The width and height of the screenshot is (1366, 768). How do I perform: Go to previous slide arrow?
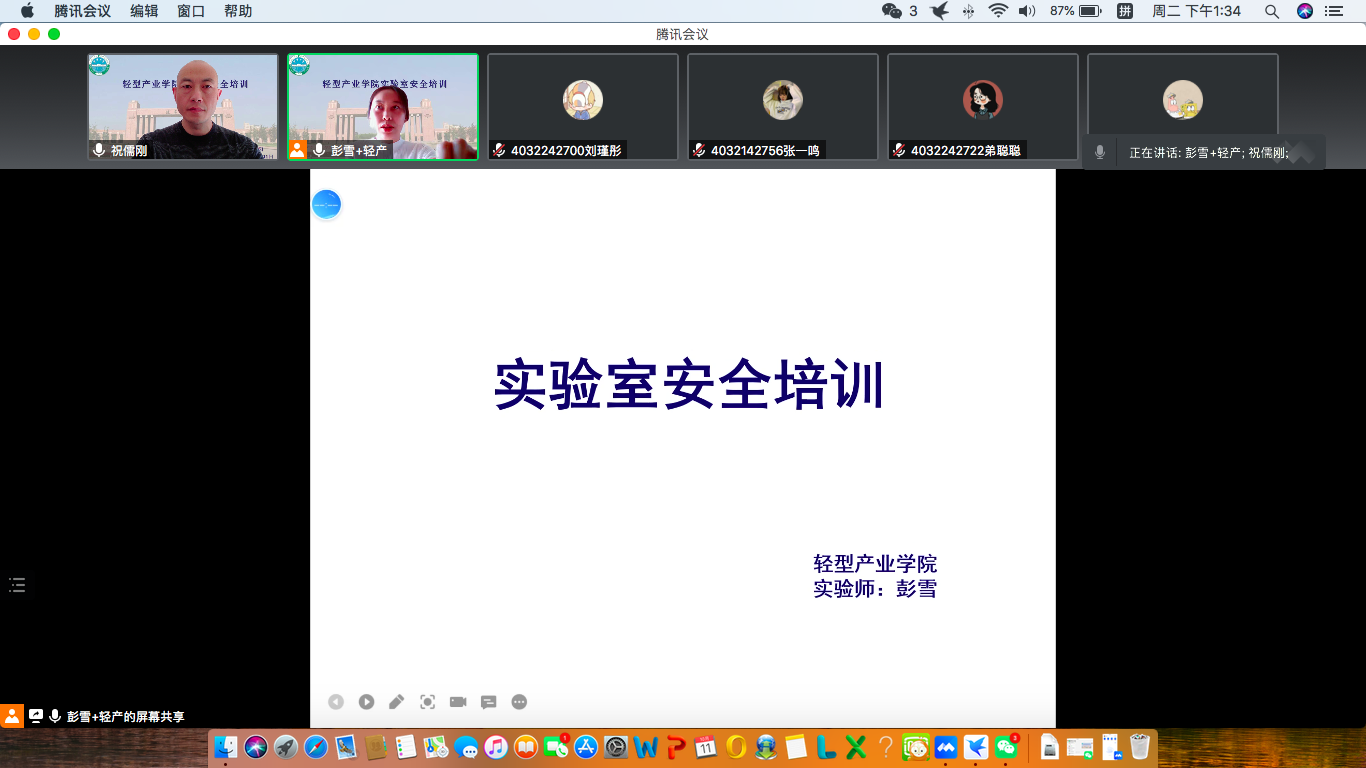(336, 702)
